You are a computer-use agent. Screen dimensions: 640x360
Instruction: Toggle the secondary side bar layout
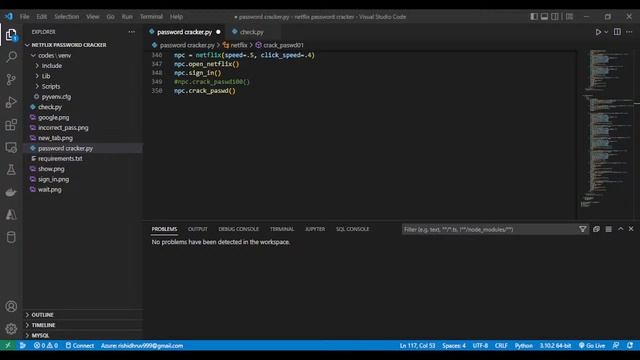[555, 17]
